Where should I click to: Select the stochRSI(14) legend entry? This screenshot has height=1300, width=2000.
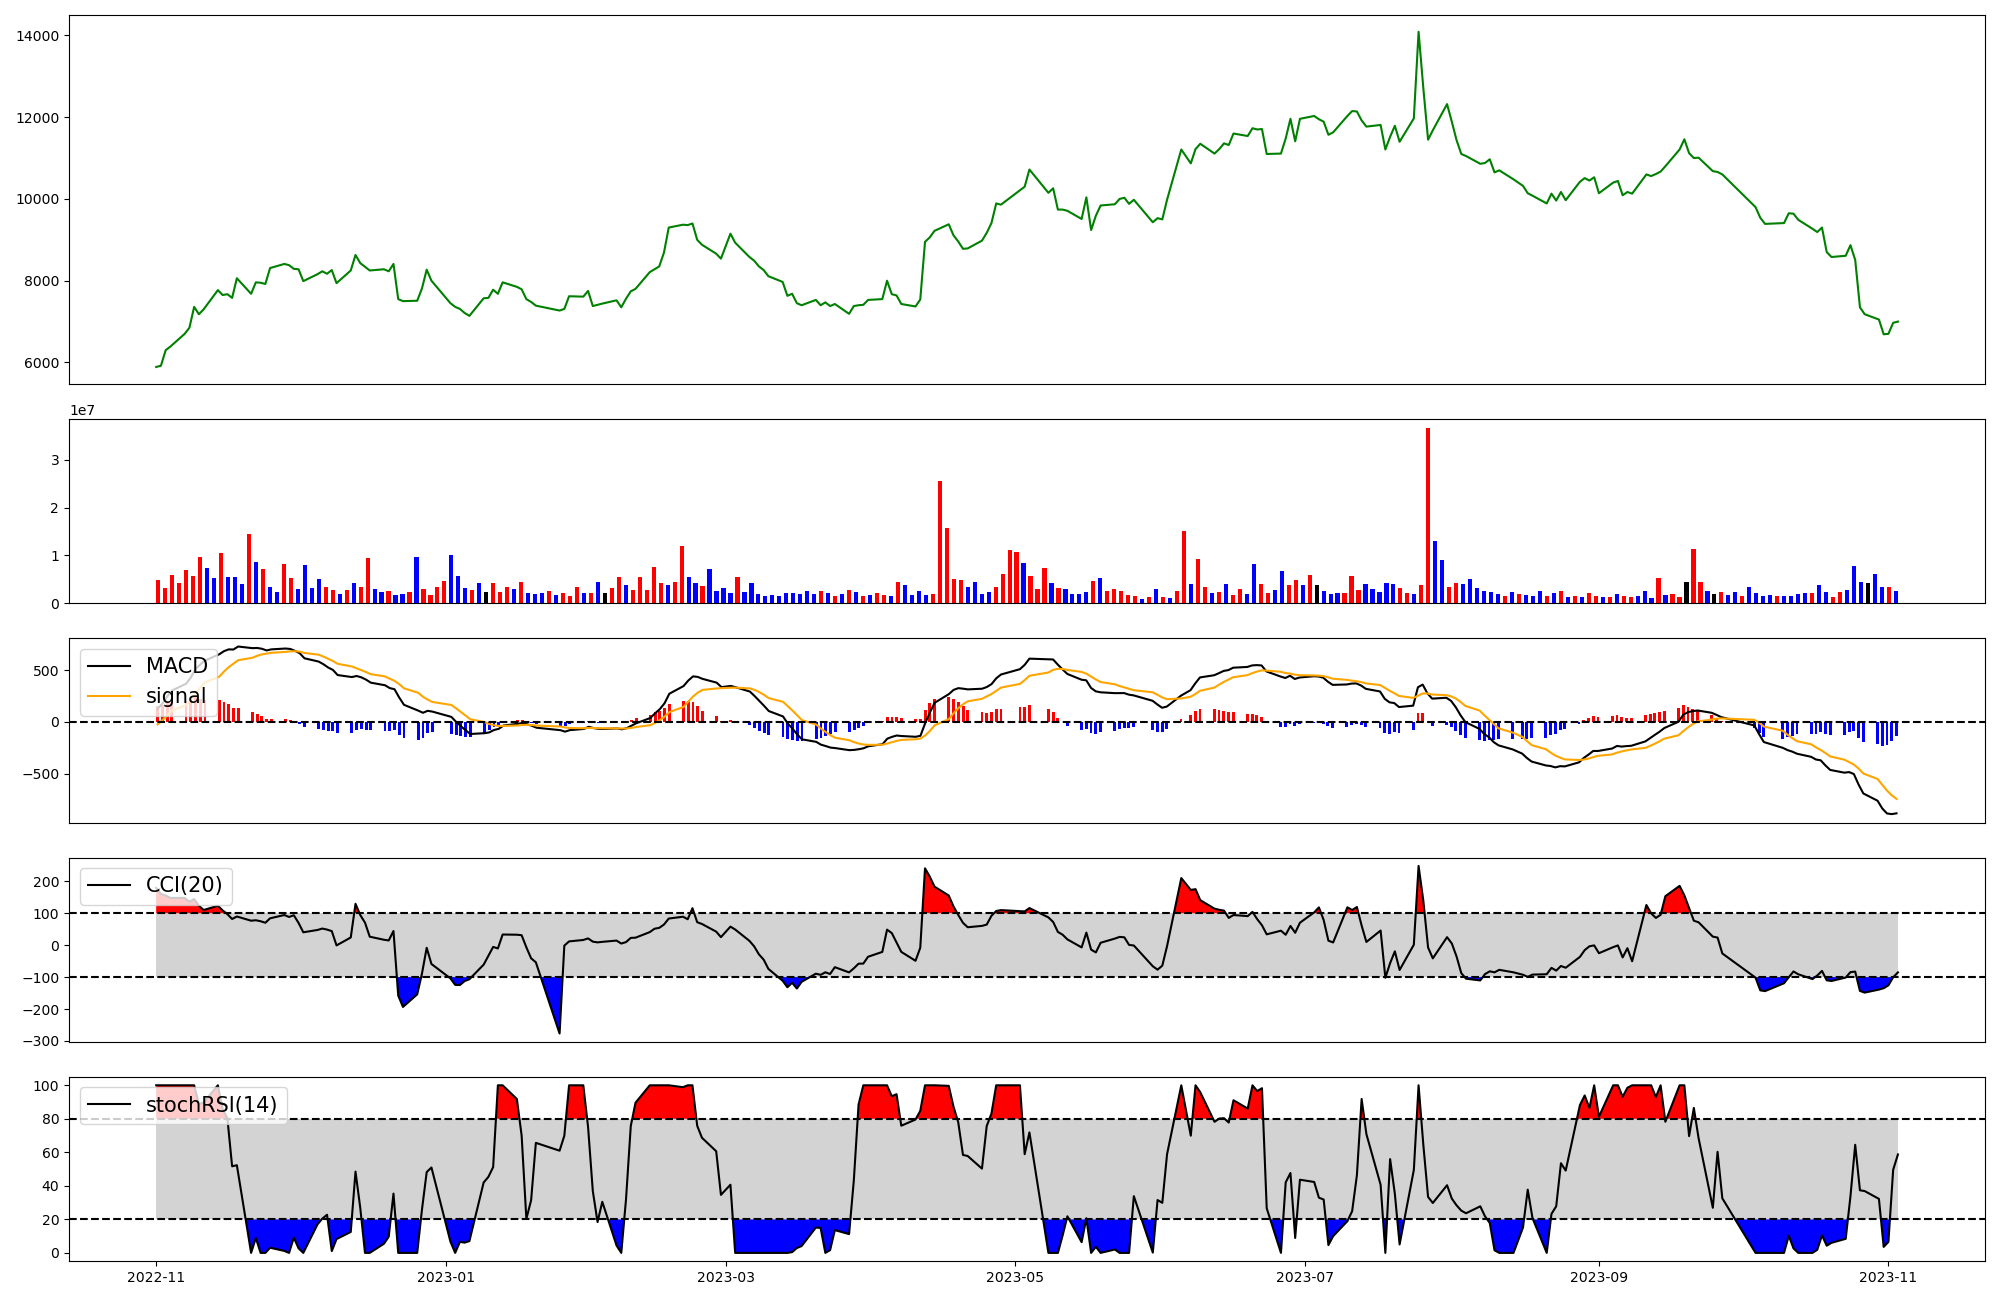(211, 1105)
